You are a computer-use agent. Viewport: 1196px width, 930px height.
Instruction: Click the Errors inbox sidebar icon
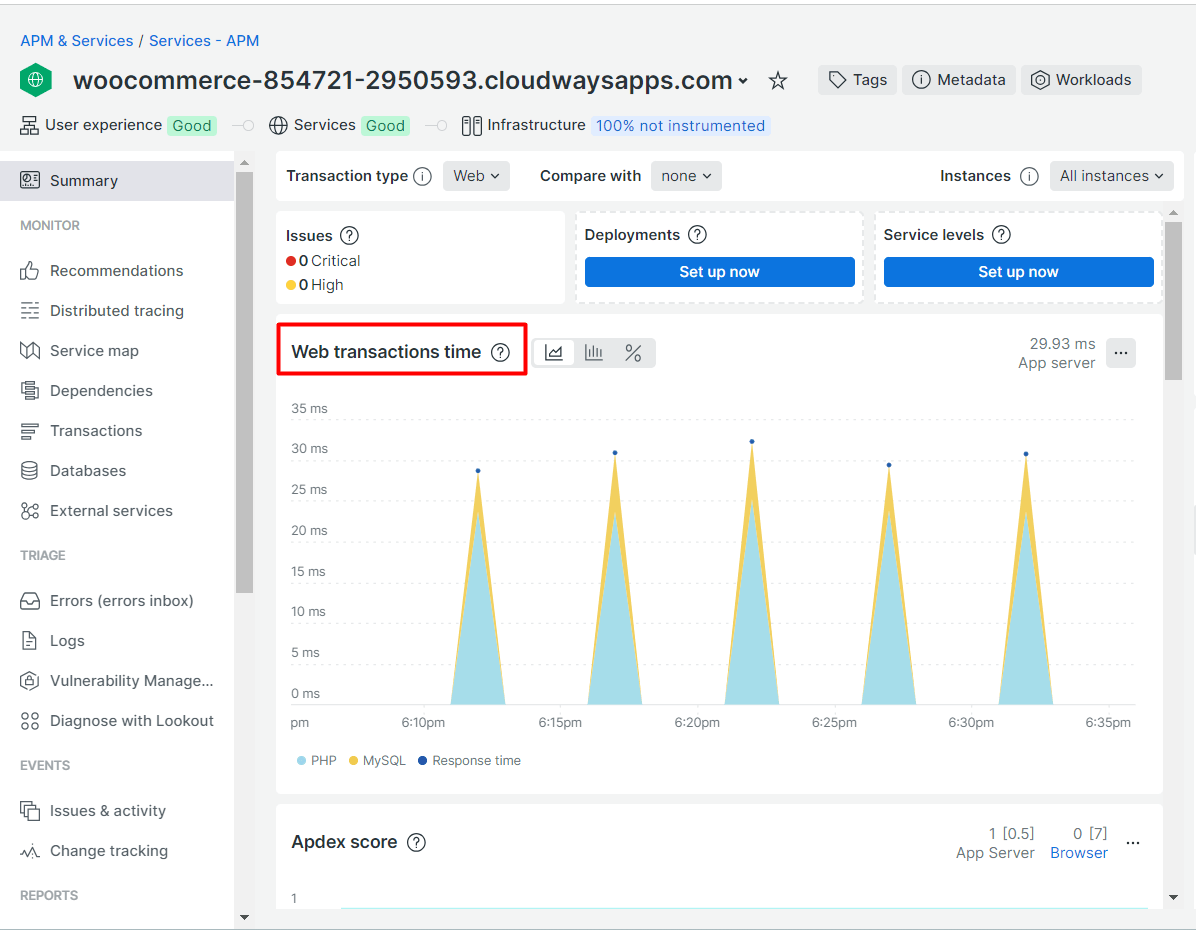coord(29,601)
